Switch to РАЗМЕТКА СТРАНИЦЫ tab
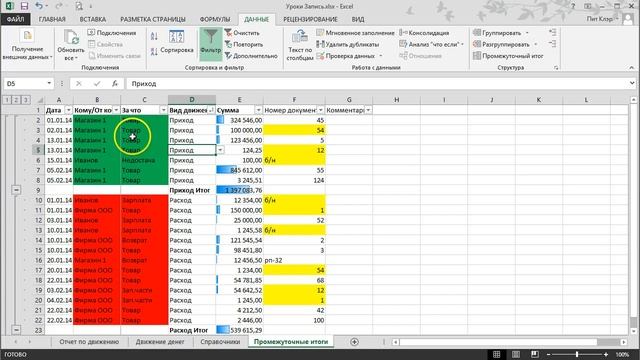Viewport: 640px width, 360px height. coord(153,19)
